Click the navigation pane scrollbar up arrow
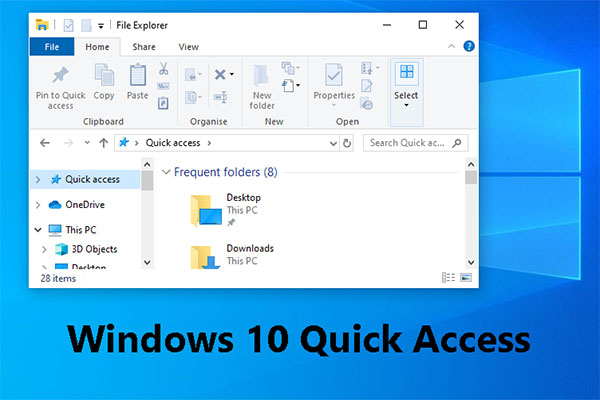 tap(147, 165)
